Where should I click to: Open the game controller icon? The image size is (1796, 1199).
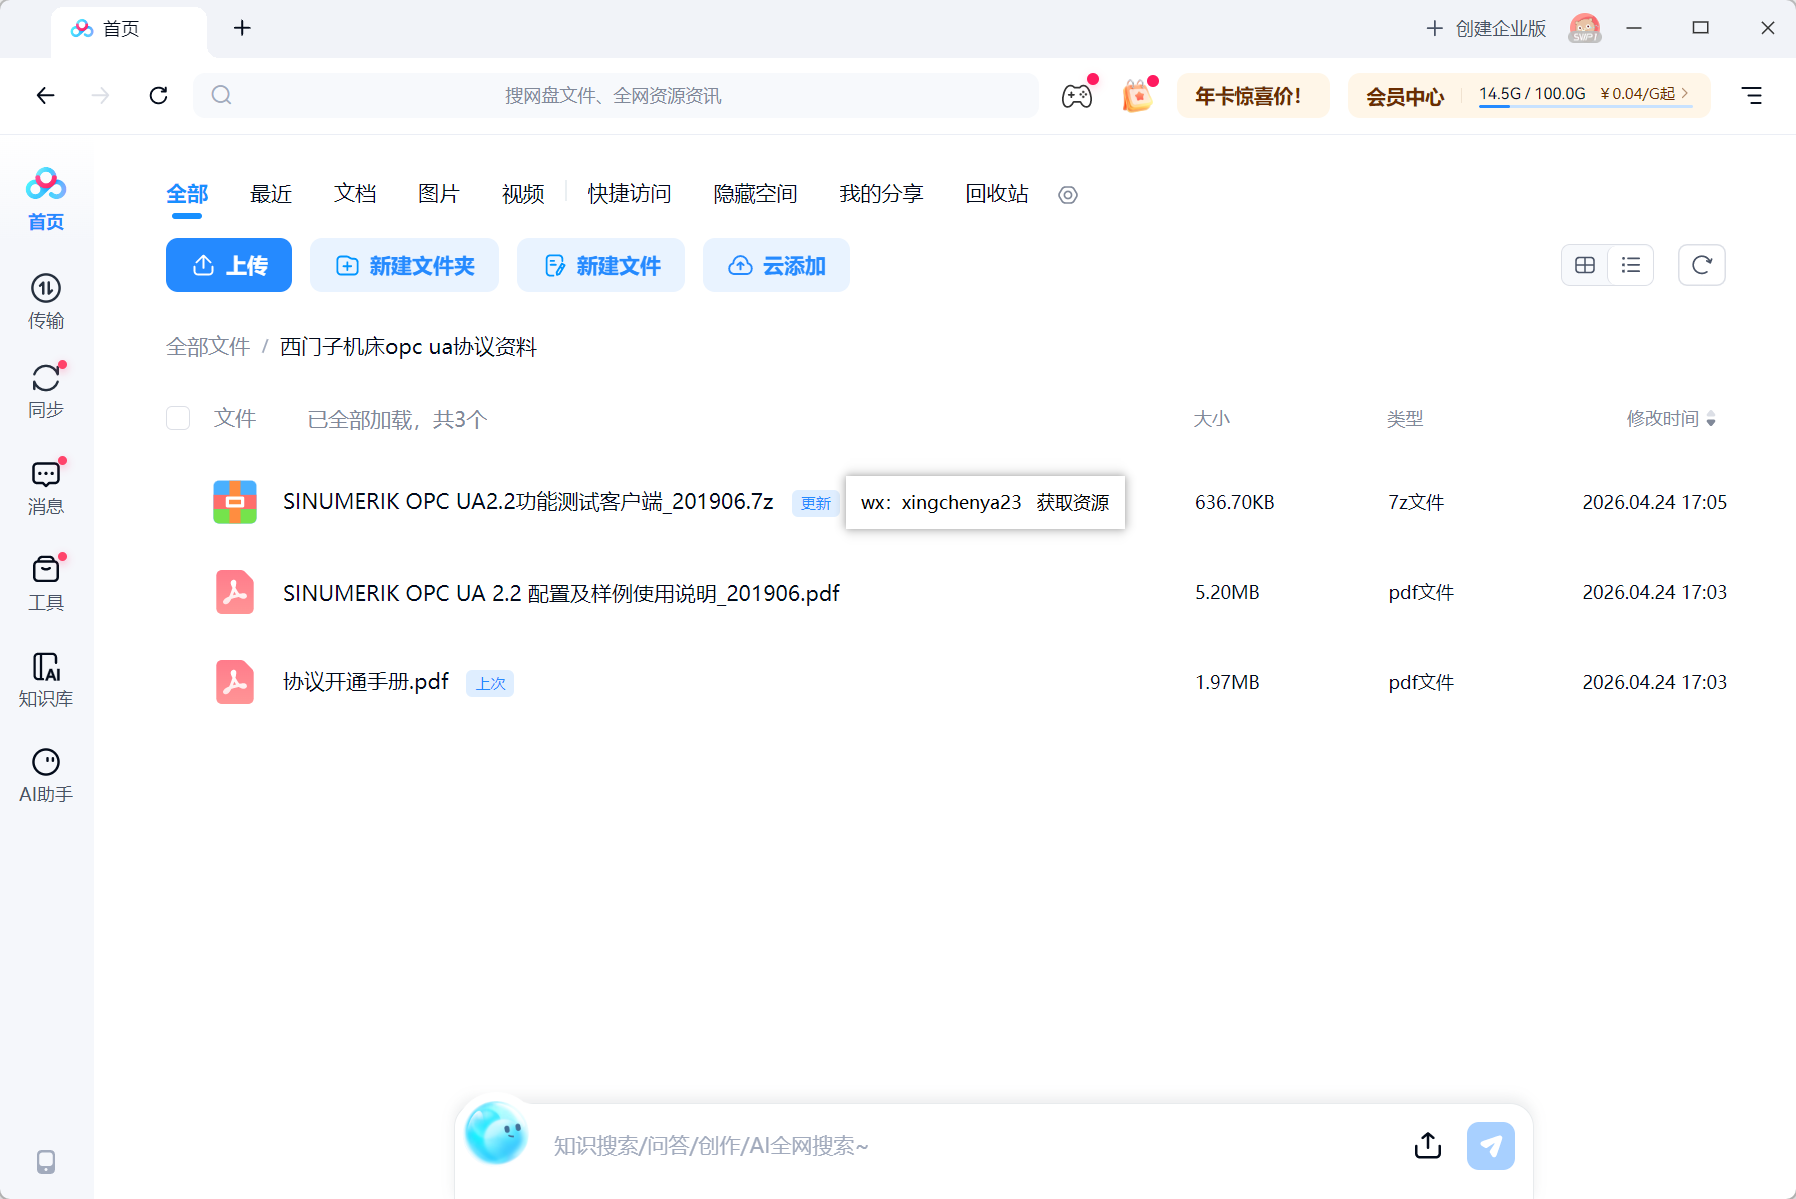click(x=1077, y=96)
